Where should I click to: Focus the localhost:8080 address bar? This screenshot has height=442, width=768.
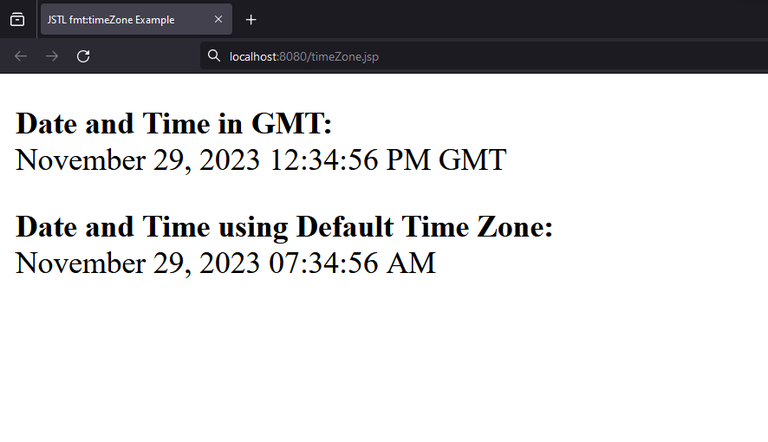pos(450,56)
